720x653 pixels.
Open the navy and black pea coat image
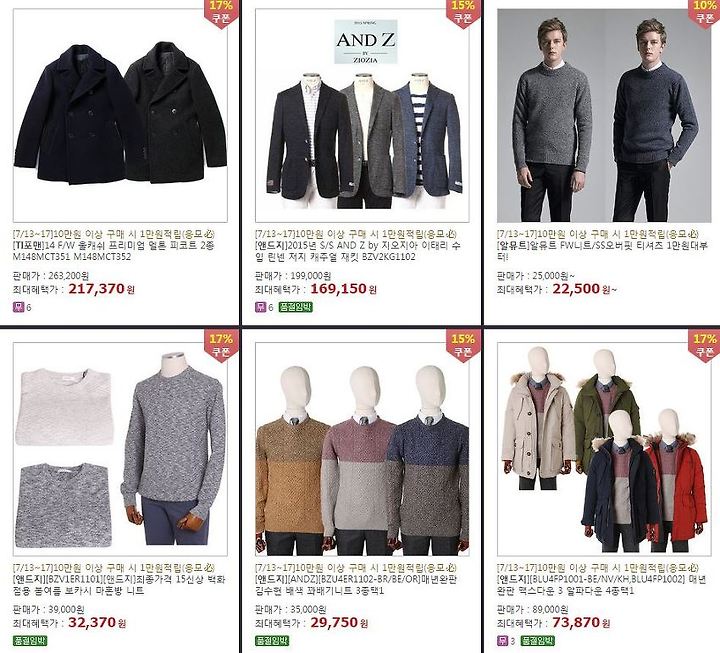[x=120, y=115]
